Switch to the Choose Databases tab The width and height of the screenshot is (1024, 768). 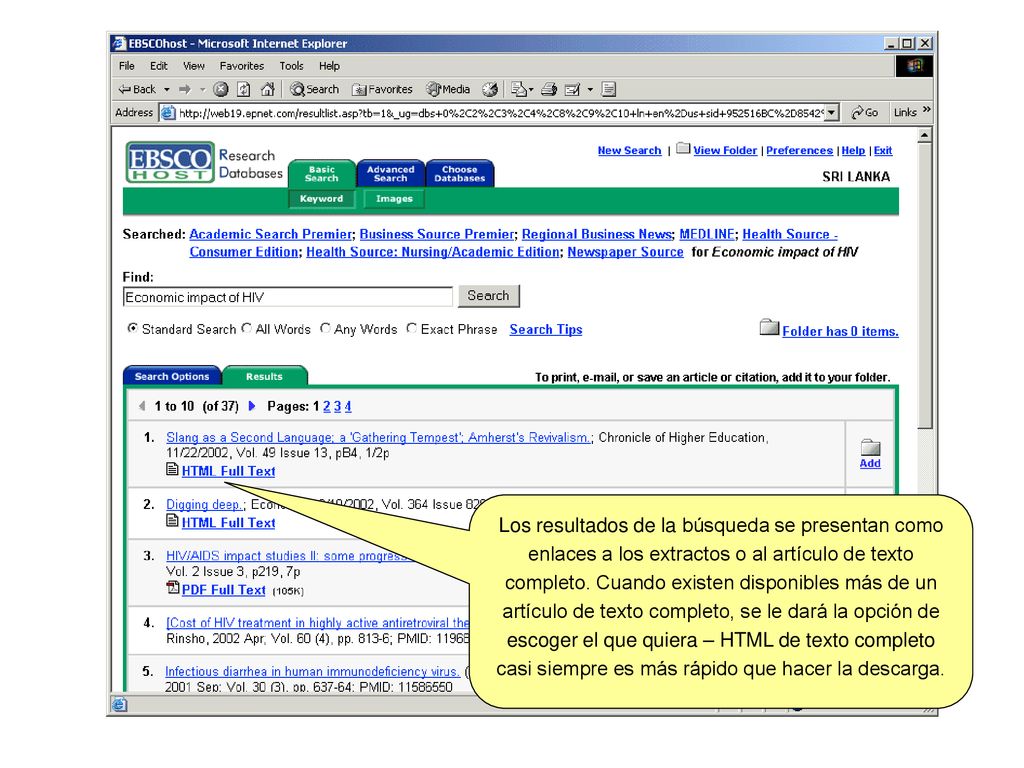(460, 174)
